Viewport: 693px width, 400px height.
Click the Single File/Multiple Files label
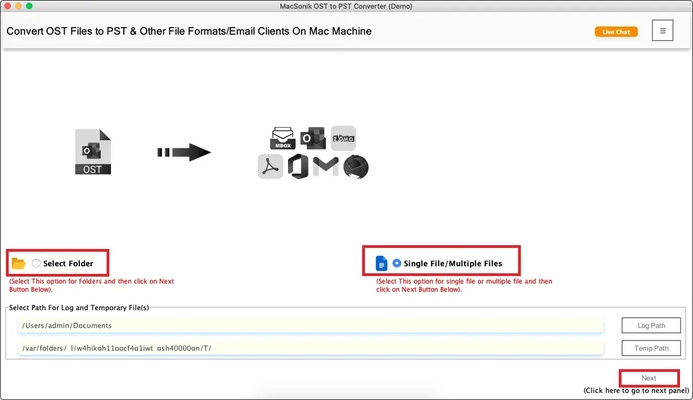(453, 263)
